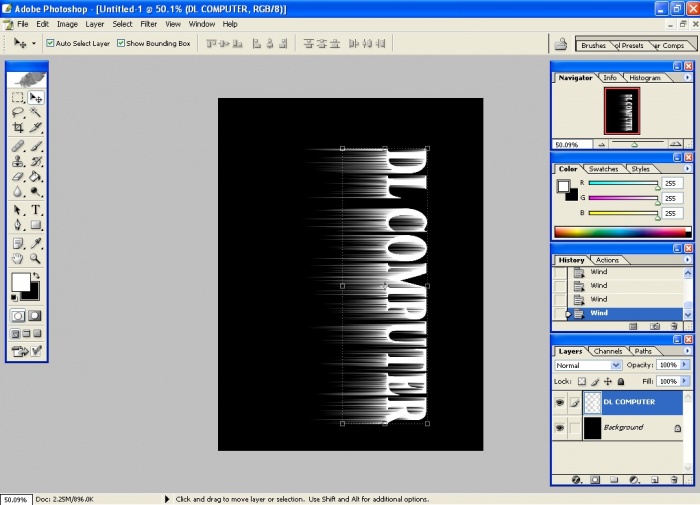Open the Filter menu
This screenshot has height=505, width=700.
pos(148,23)
